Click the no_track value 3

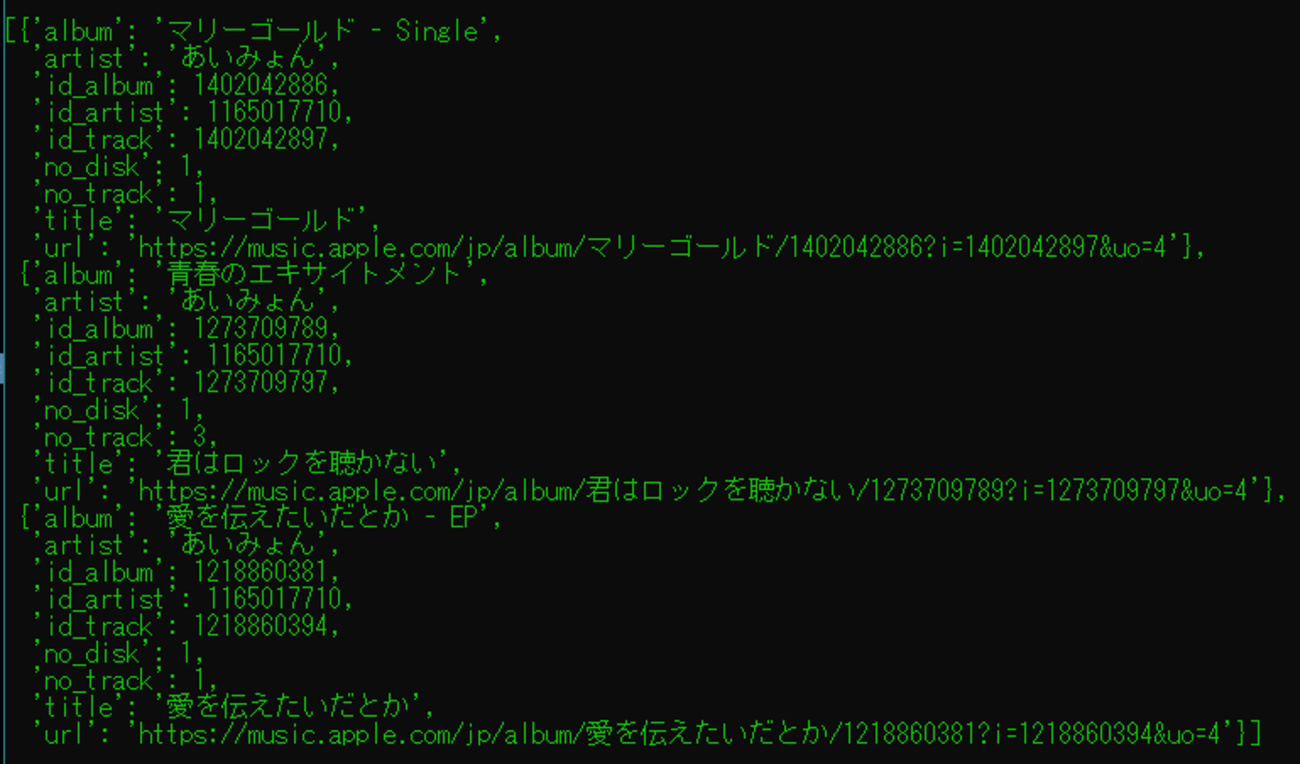pos(199,436)
